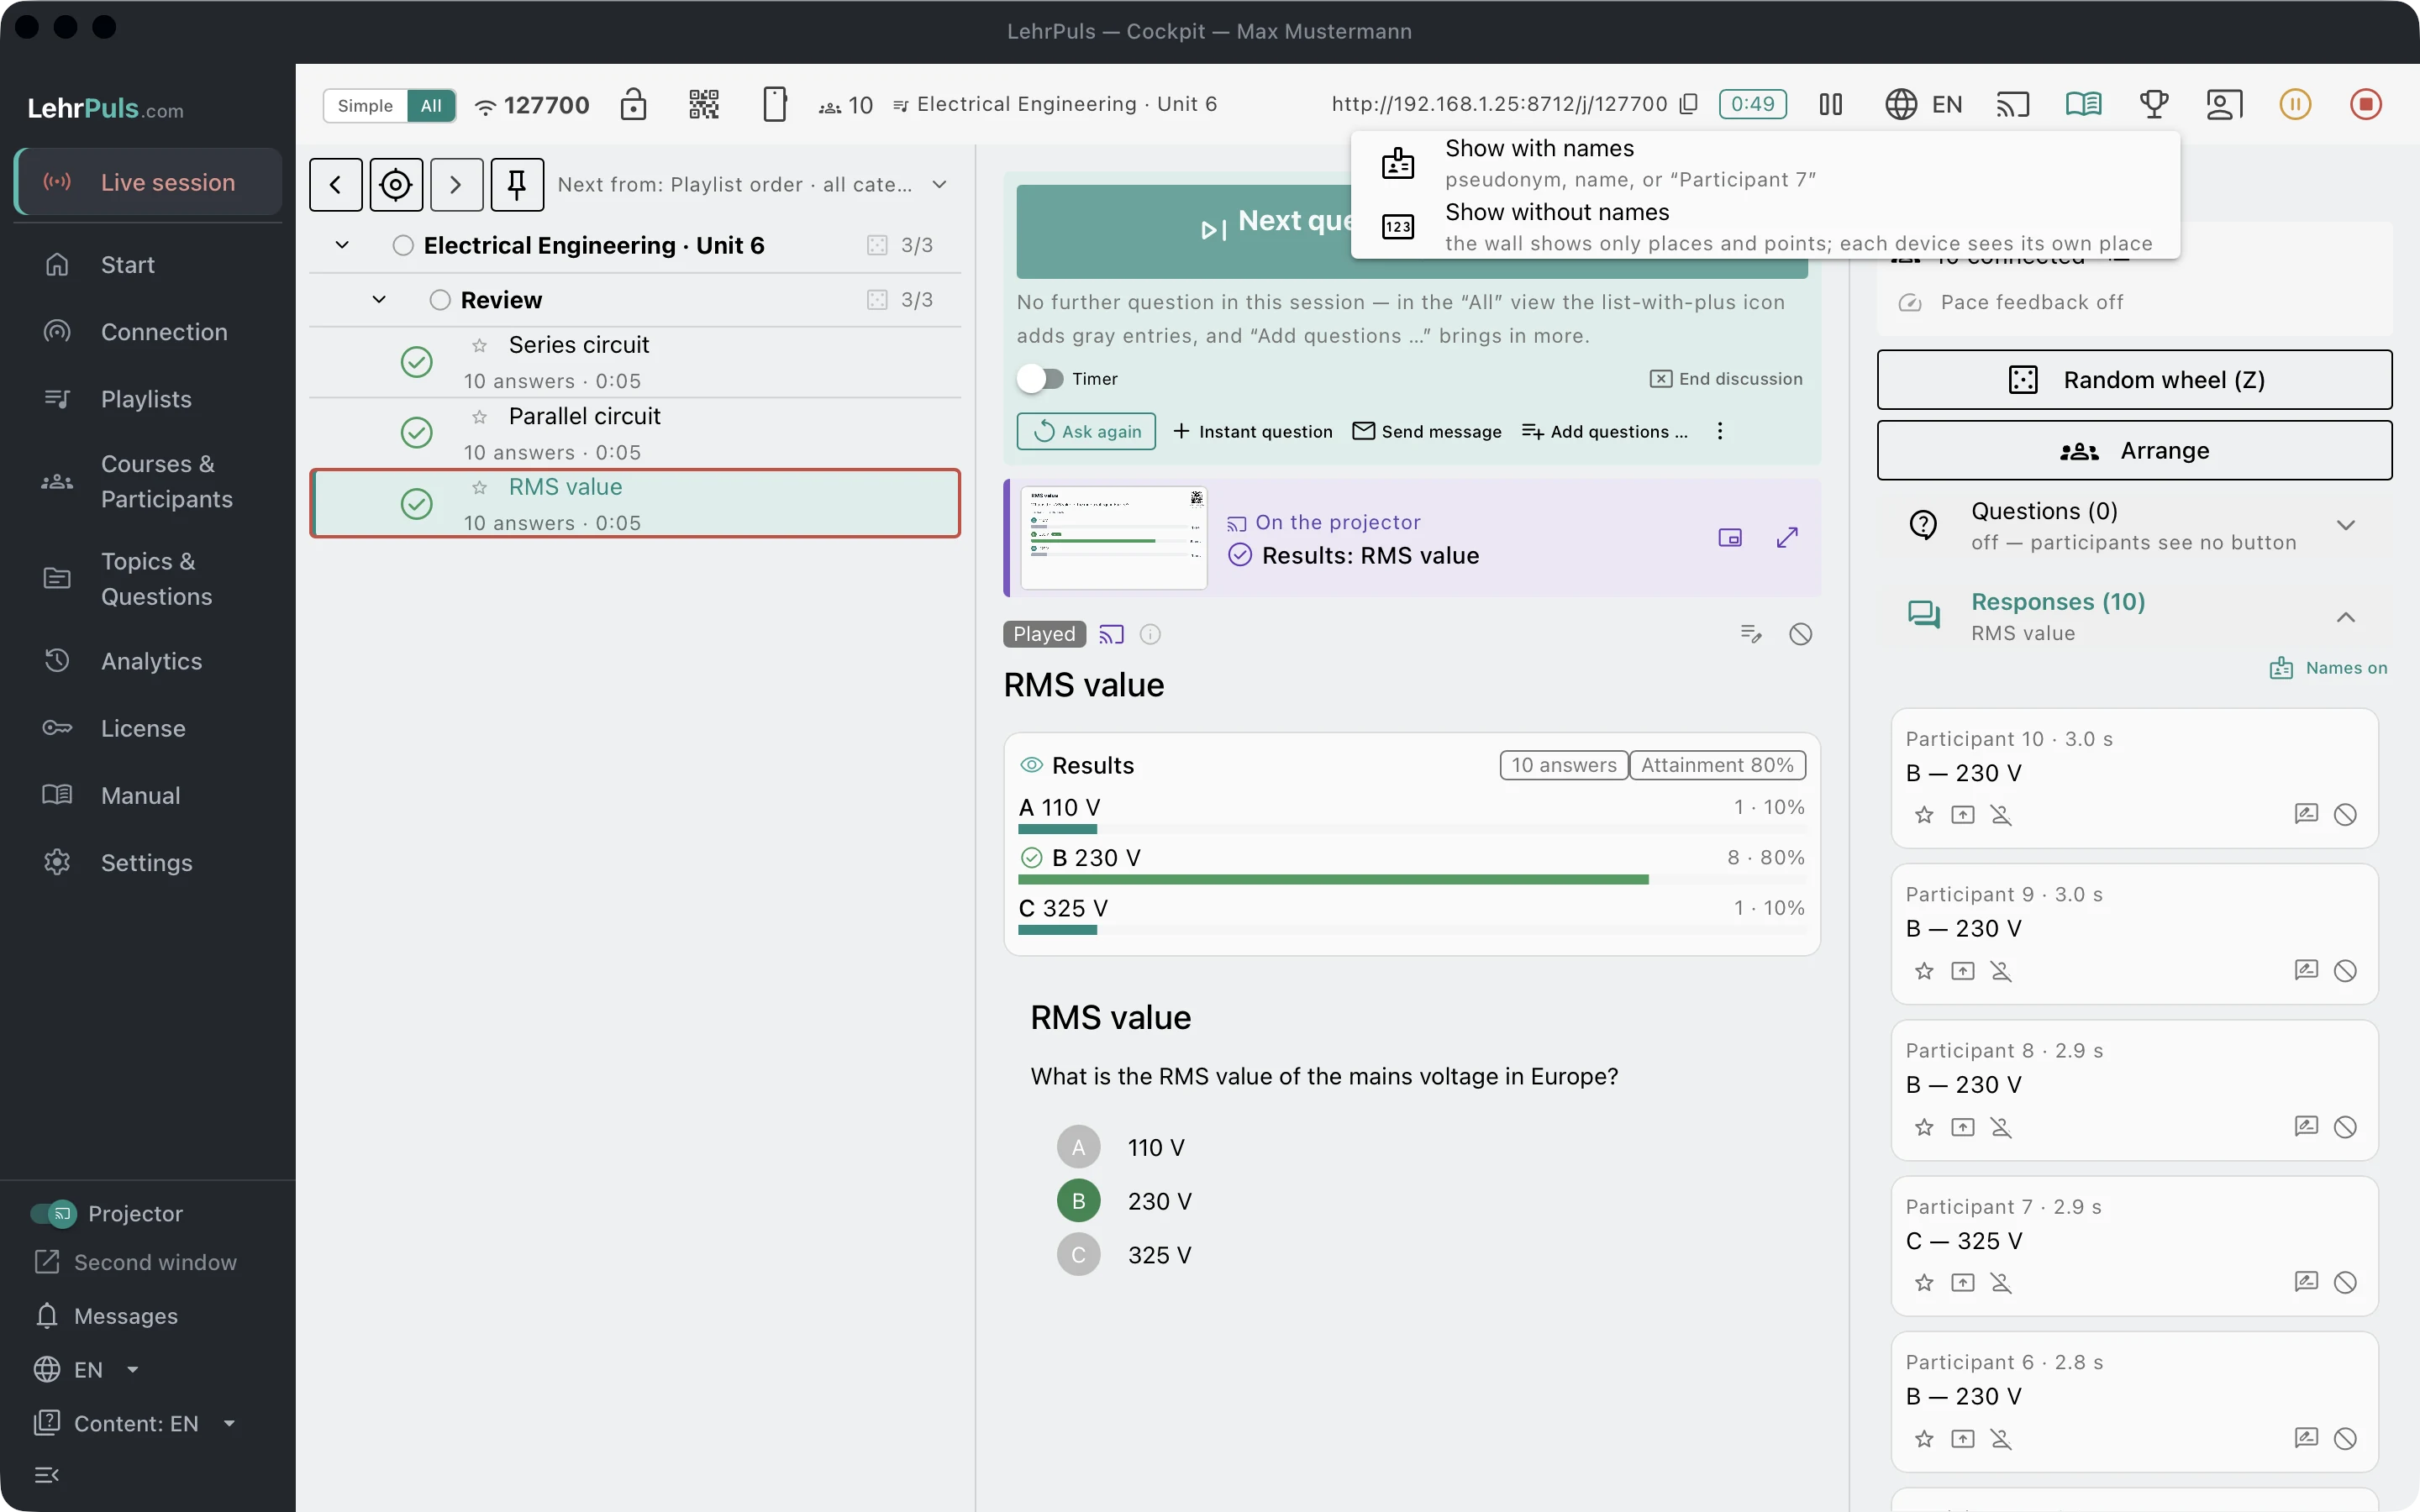Click the pause columns icon in toolbar
Viewport: 2420px width, 1512px height.
coord(1831,104)
